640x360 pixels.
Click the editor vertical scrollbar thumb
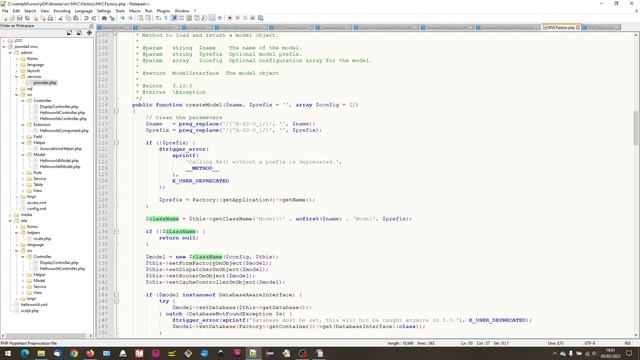click(x=636, y=127)
